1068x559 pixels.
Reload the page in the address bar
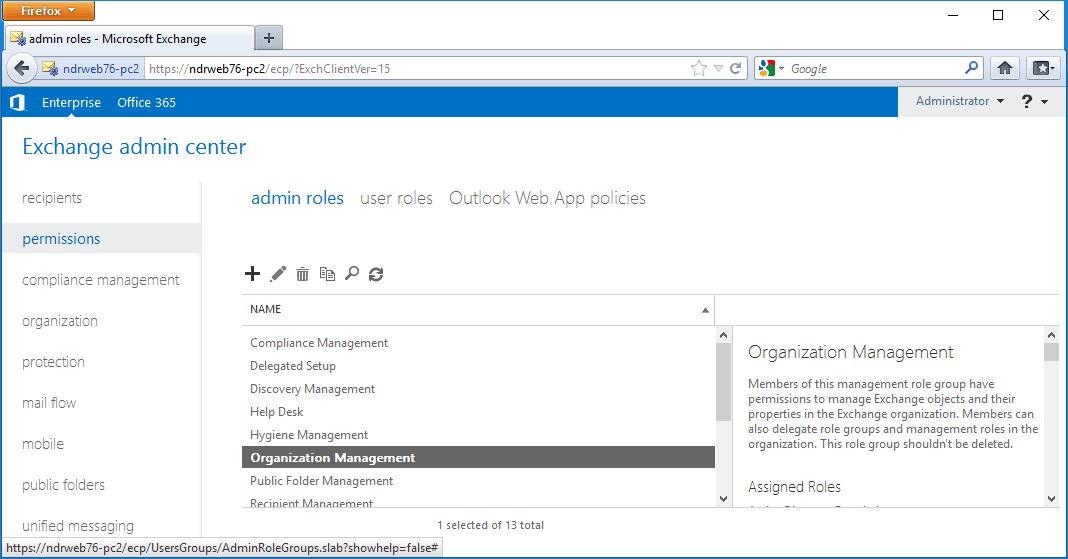tap(736, 68)
